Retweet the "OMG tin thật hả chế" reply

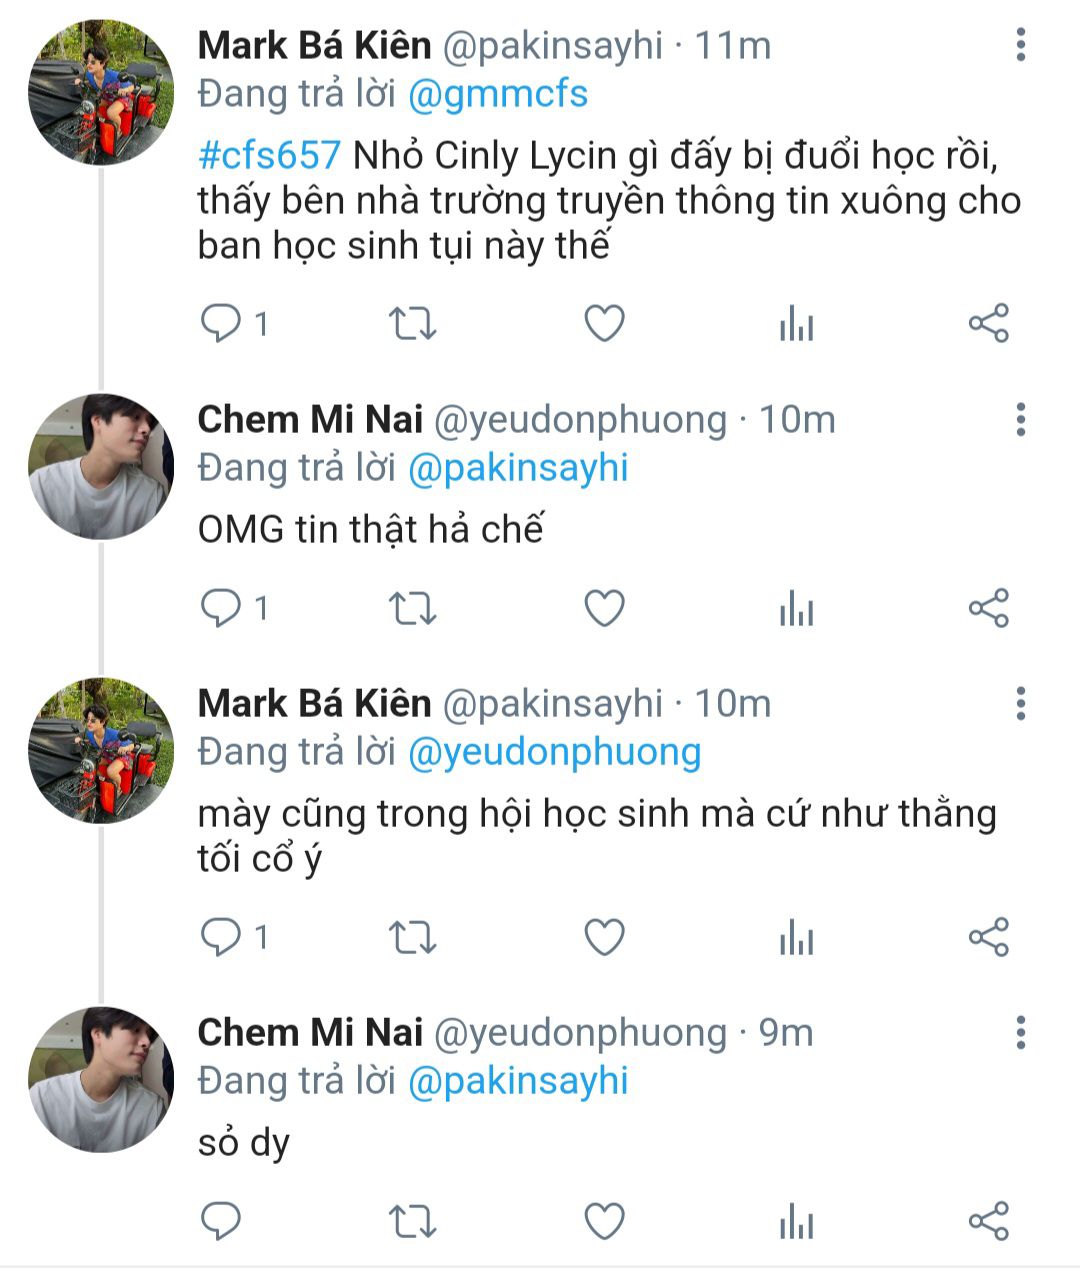412,608
